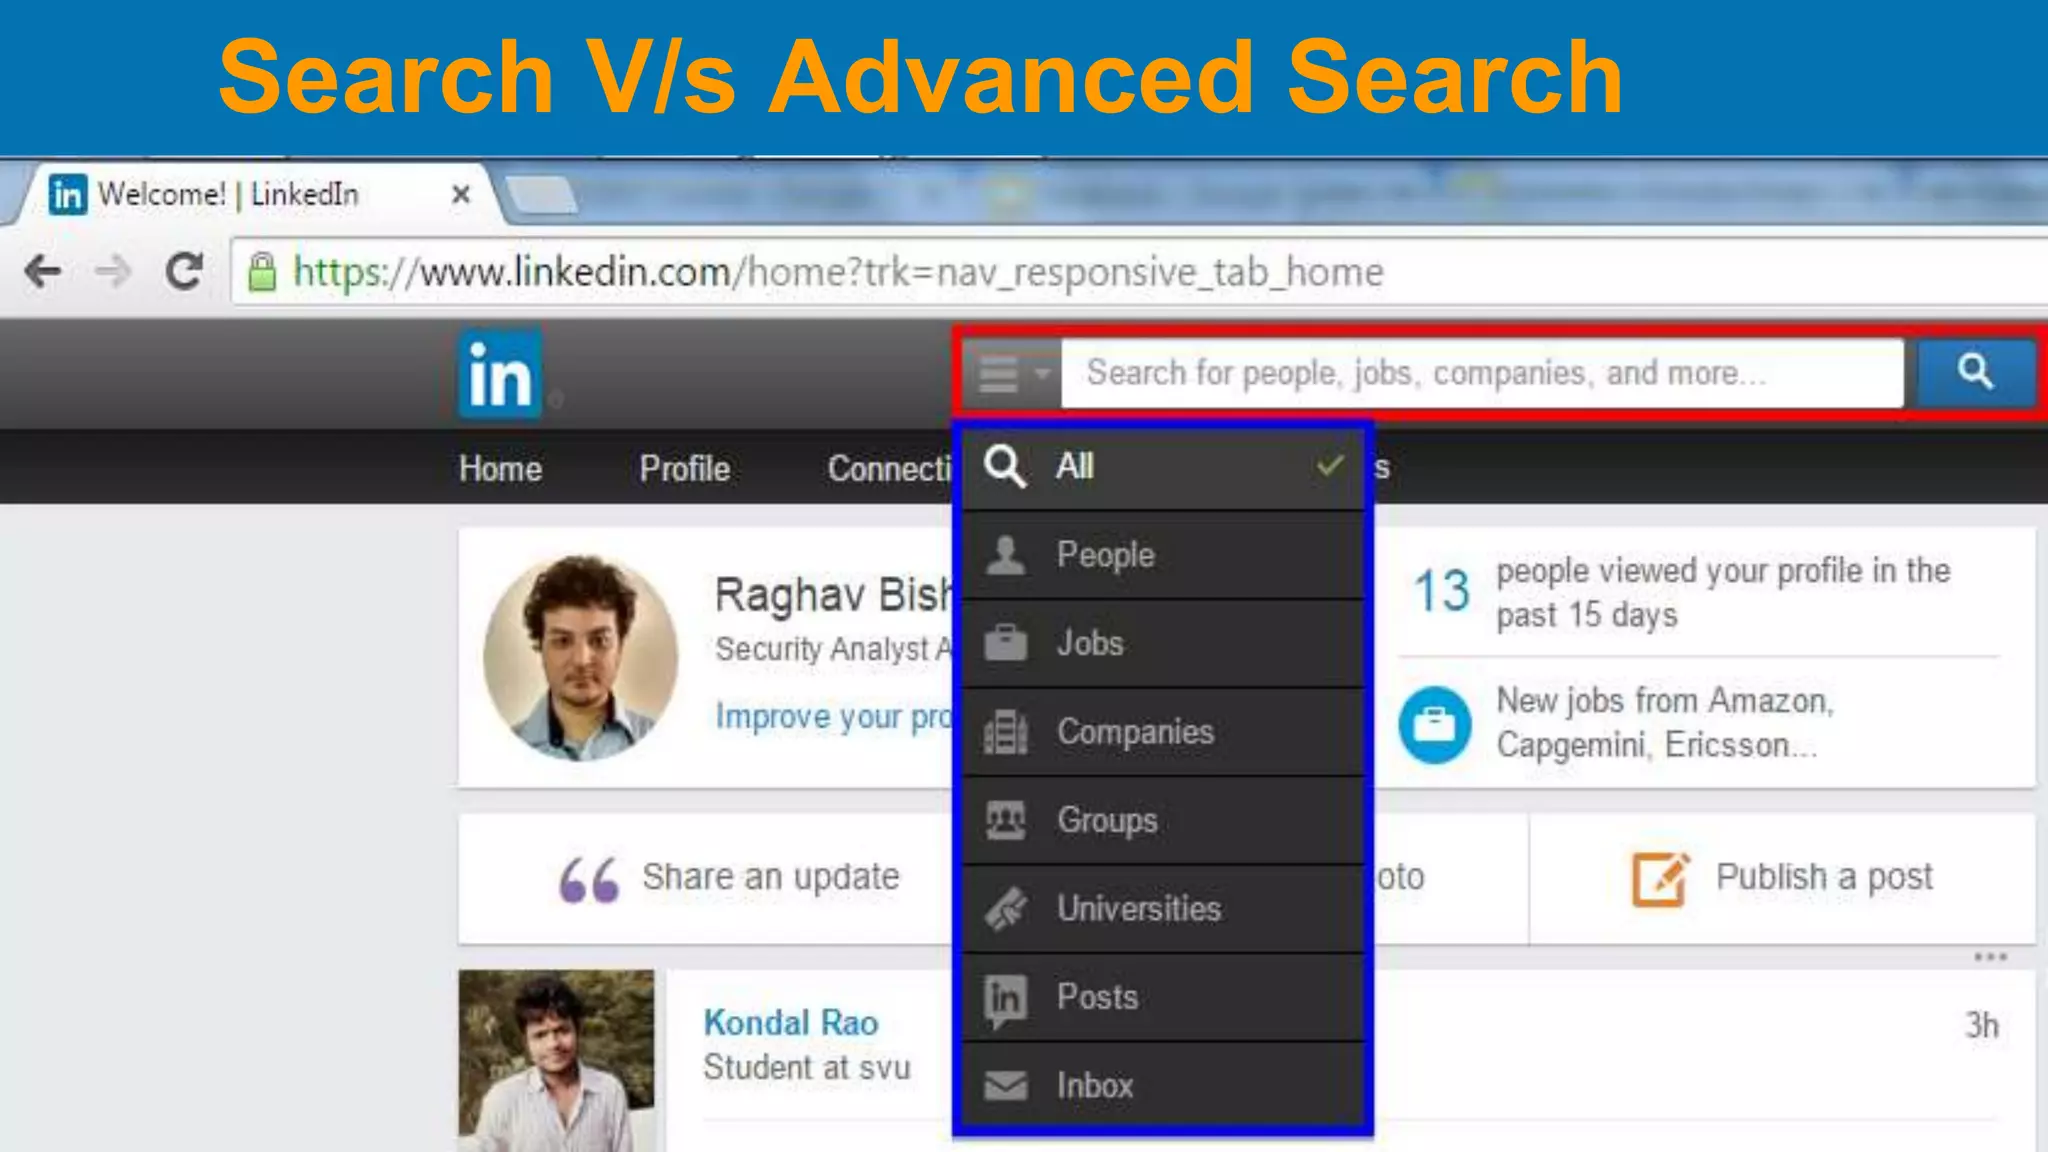This screenshot has width=2048, height=1152.
Task: Click the Companies building icon
Action: pos(1005,732)
